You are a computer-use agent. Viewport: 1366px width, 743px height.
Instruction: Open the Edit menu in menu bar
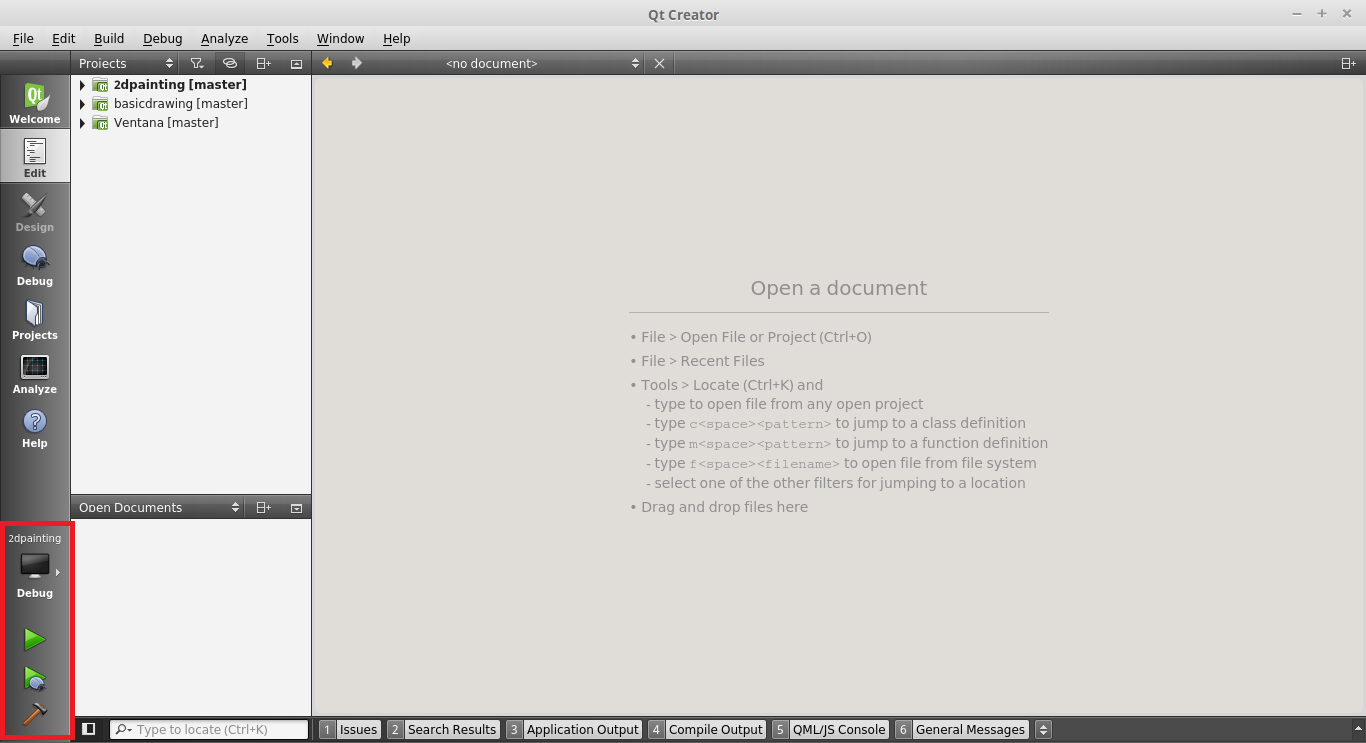(64, 38)
